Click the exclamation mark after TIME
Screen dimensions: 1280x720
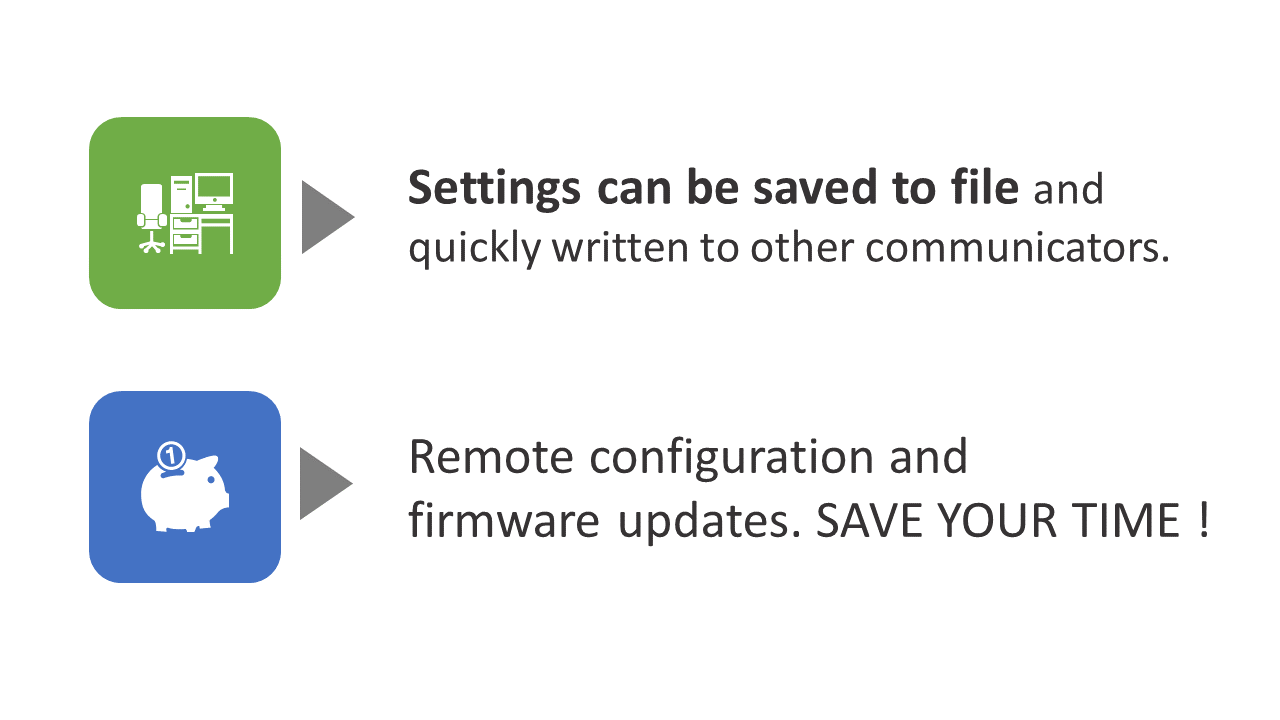(x=1203, y=521)
